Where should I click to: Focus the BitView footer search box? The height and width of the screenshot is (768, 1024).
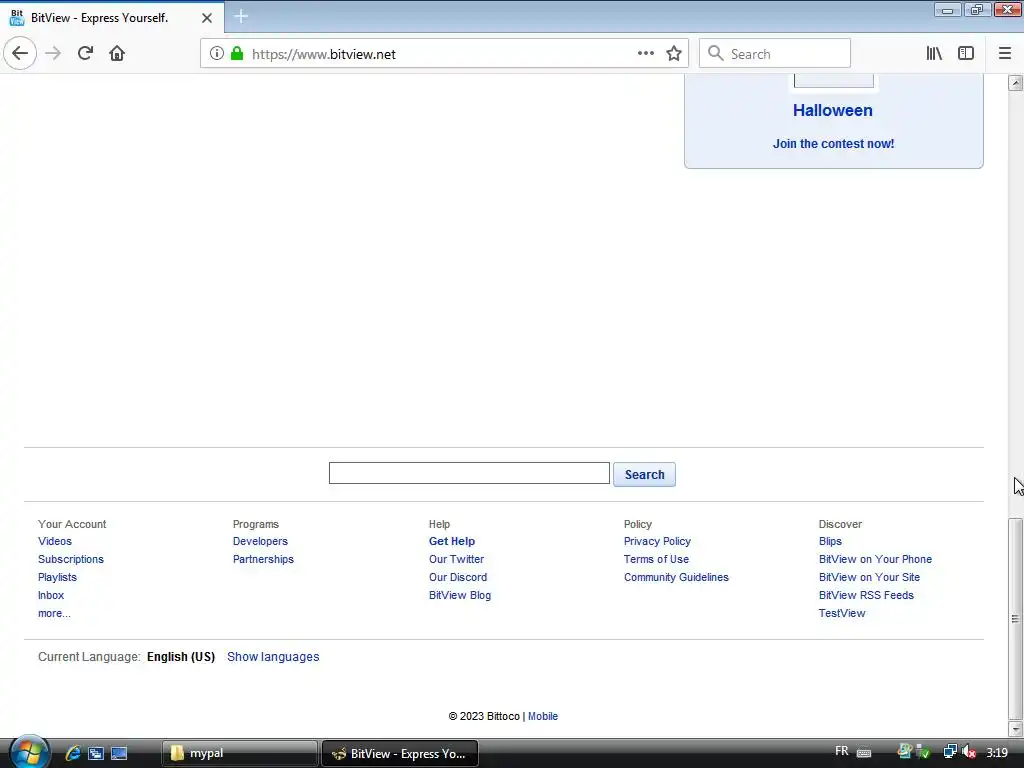(469, 473)
